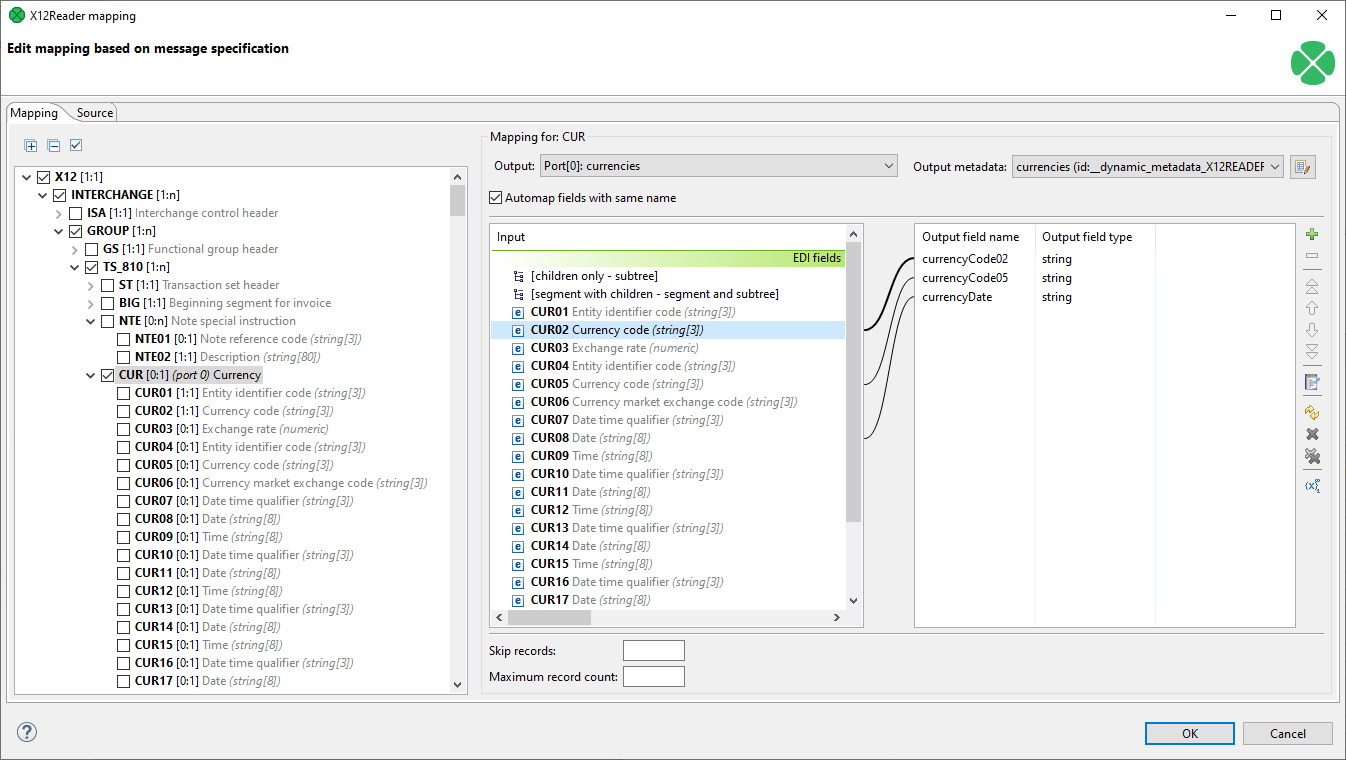Open the output metadata editor icon
This screenshot has width=1346, height=760.
(1302, 165)
